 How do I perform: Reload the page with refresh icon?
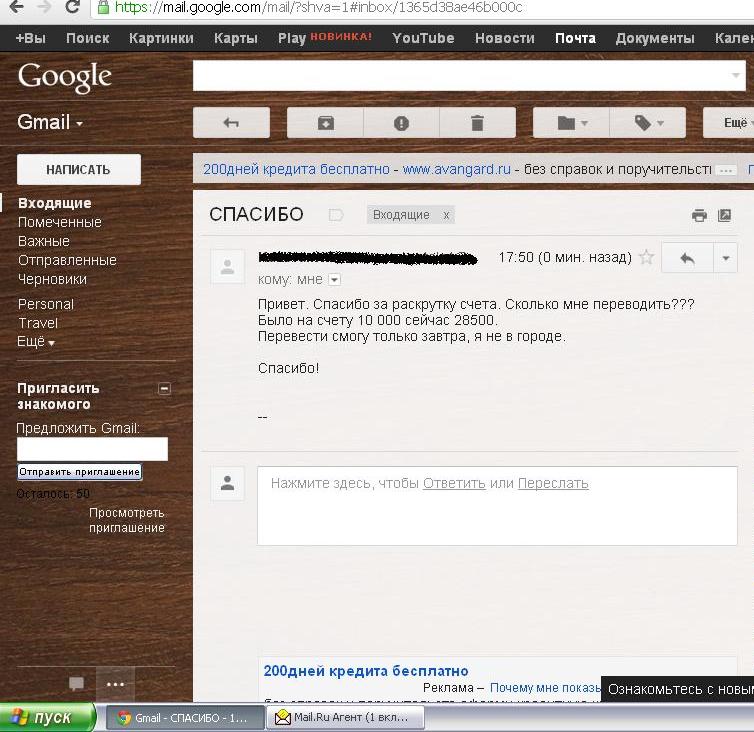pyautogui.click(x=73, y=7)
